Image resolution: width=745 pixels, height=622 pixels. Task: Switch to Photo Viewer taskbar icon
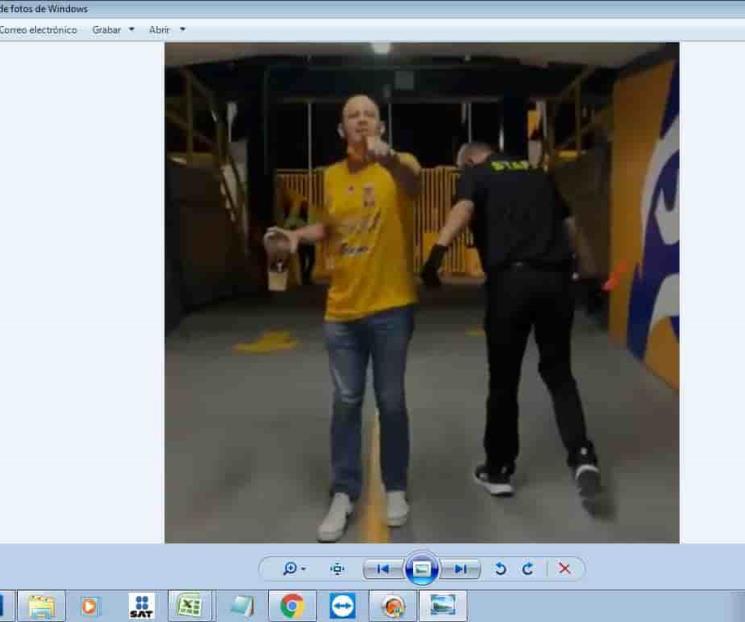[x=443, y=606]
